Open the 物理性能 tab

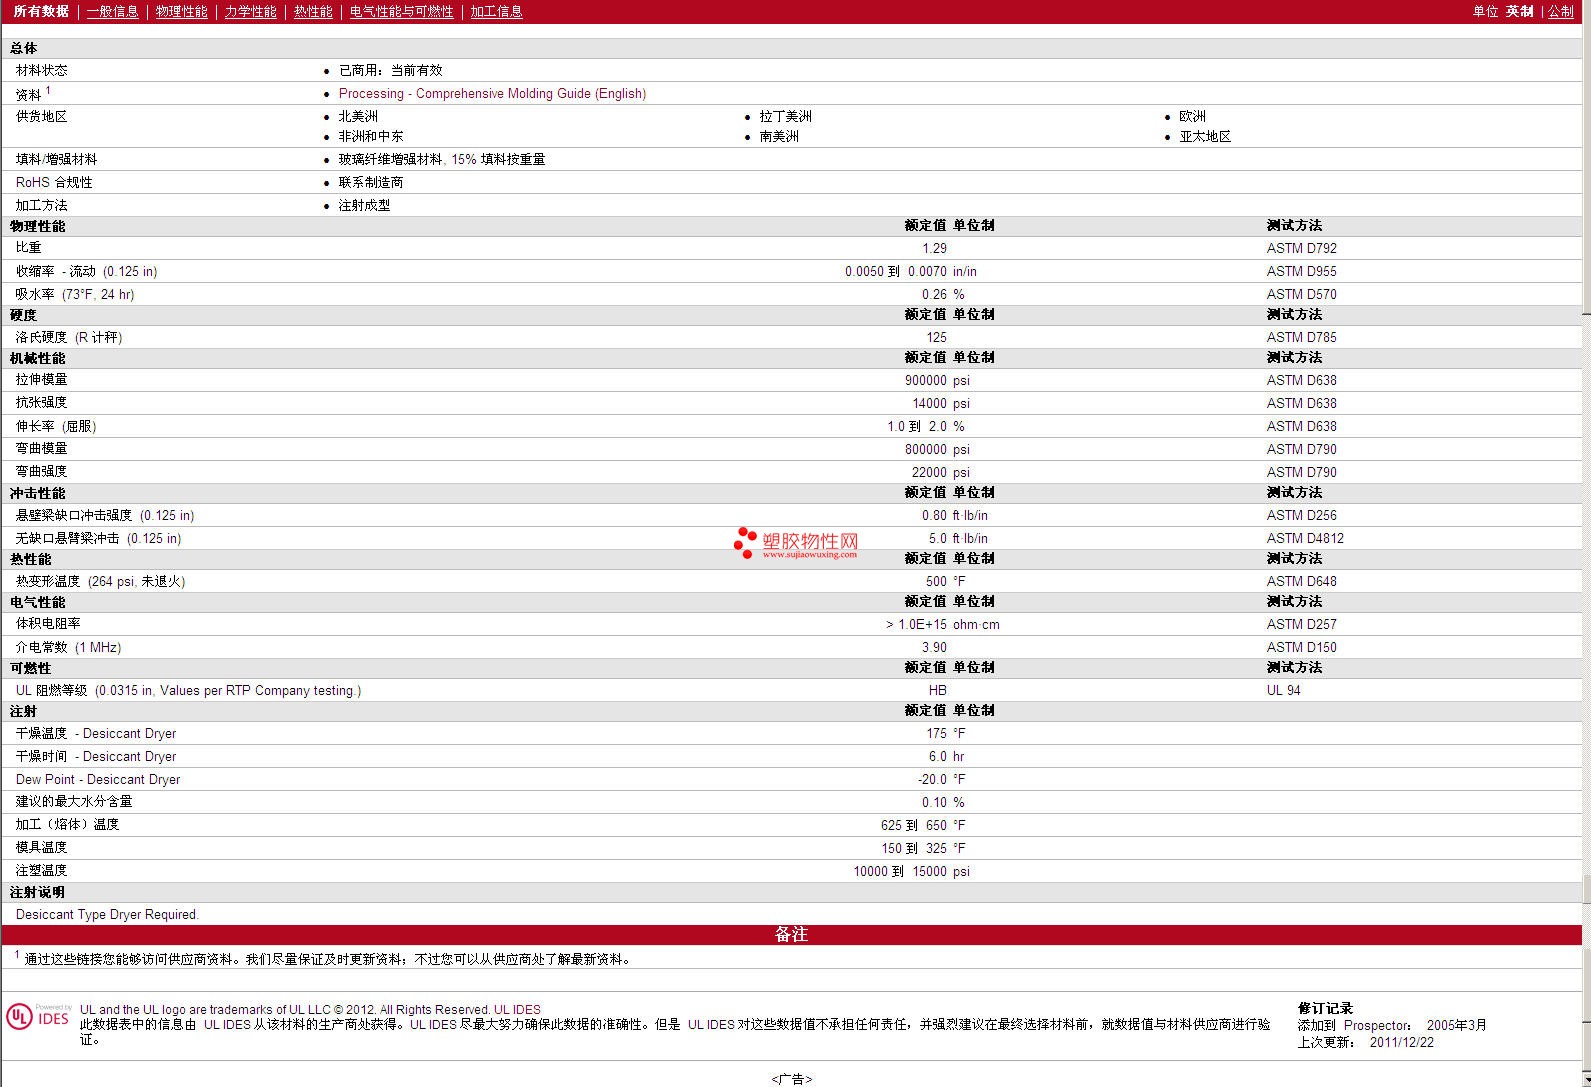(181, 11)
